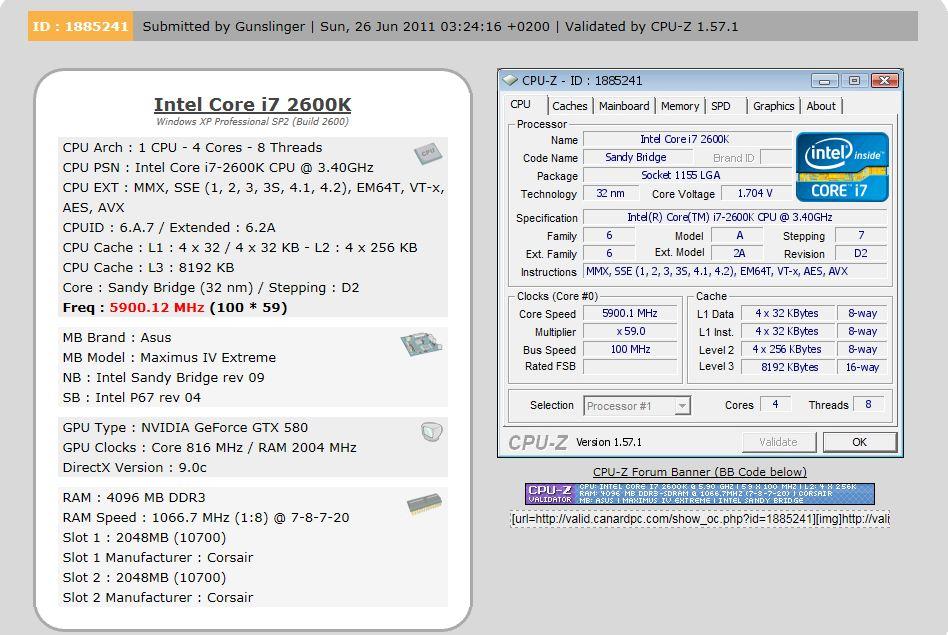
Task: Click the Cores count field showing 4
Action: click(775, 404)
